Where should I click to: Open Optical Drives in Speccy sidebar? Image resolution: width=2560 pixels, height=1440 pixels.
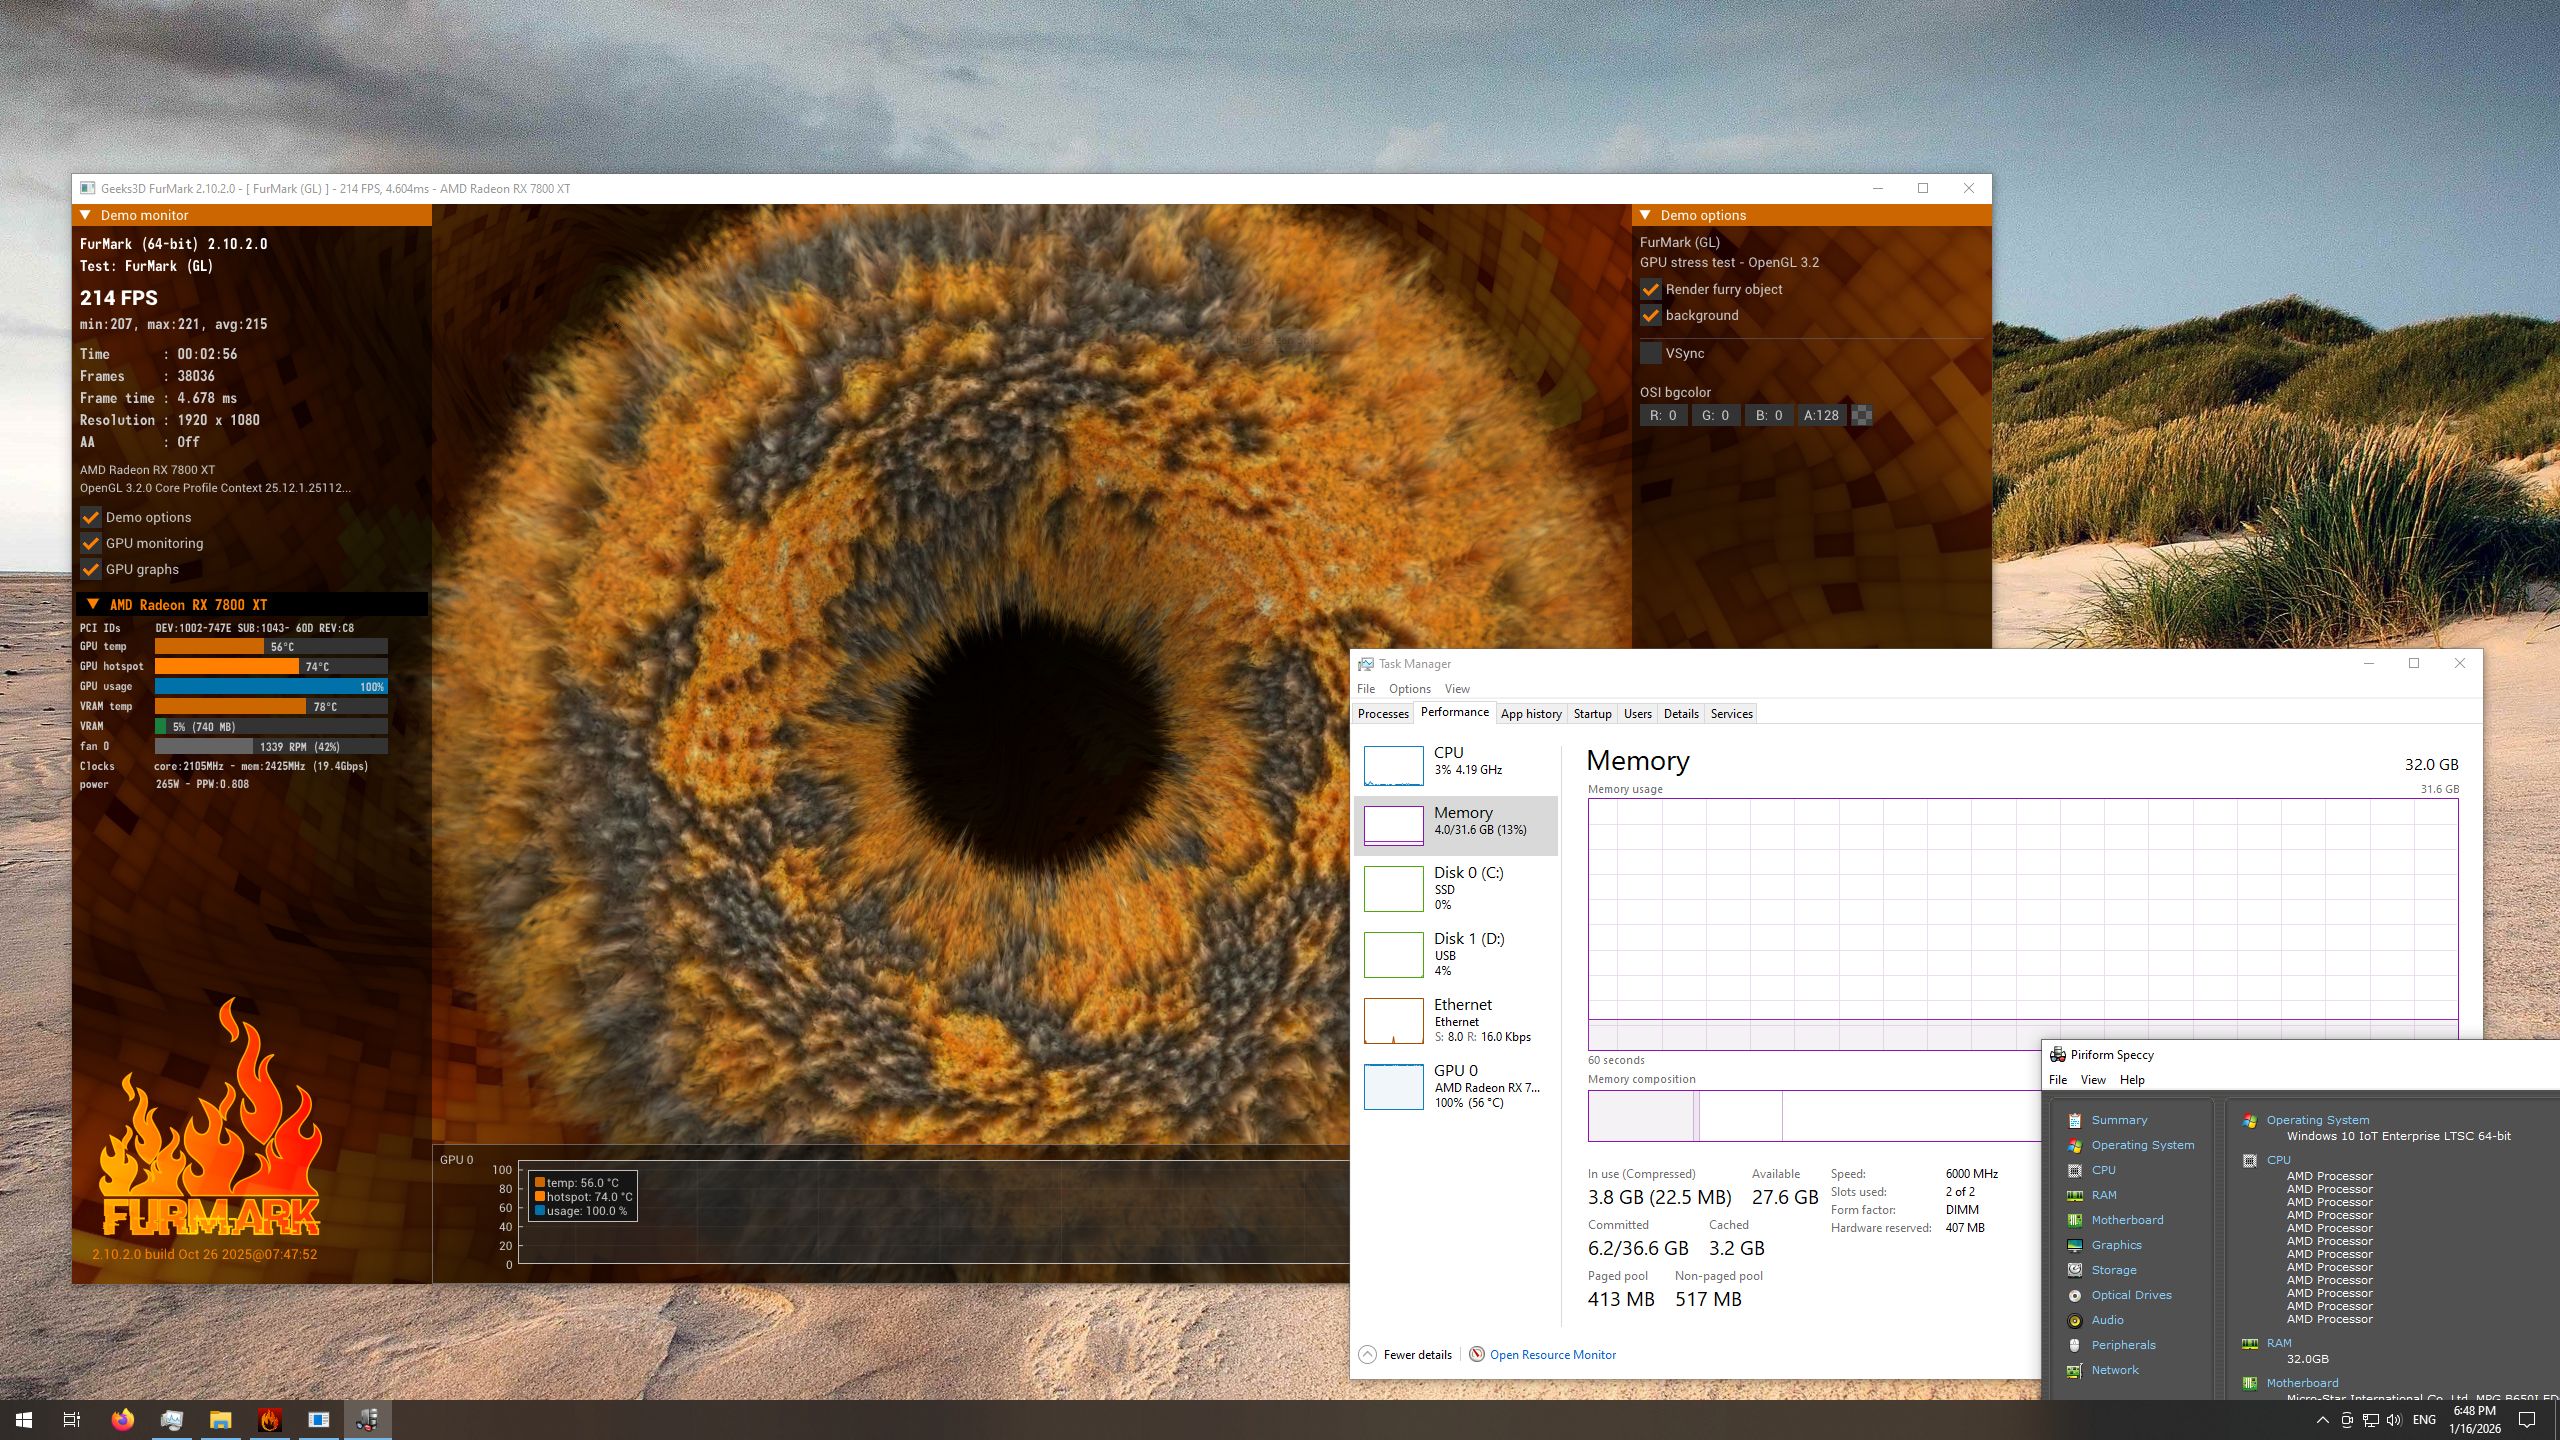tap(2130, 1295)
